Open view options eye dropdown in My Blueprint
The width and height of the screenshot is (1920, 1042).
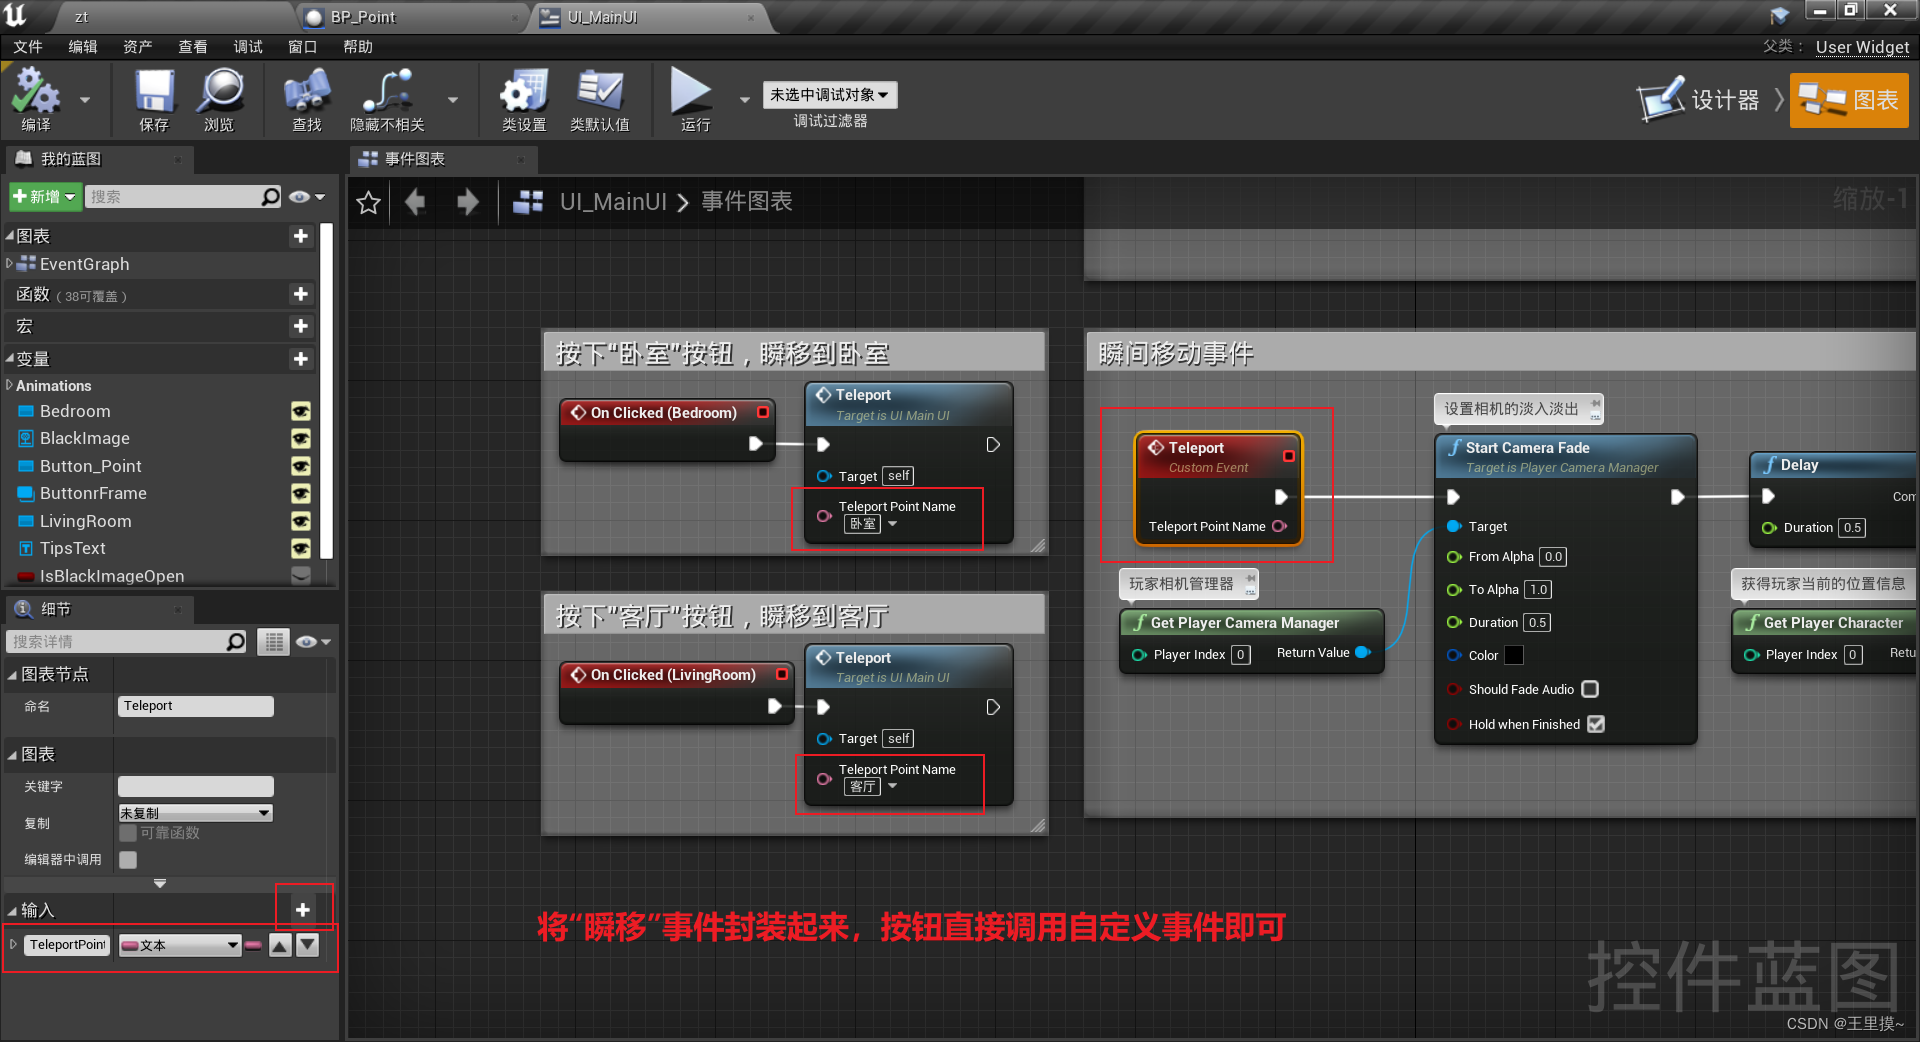307,197
